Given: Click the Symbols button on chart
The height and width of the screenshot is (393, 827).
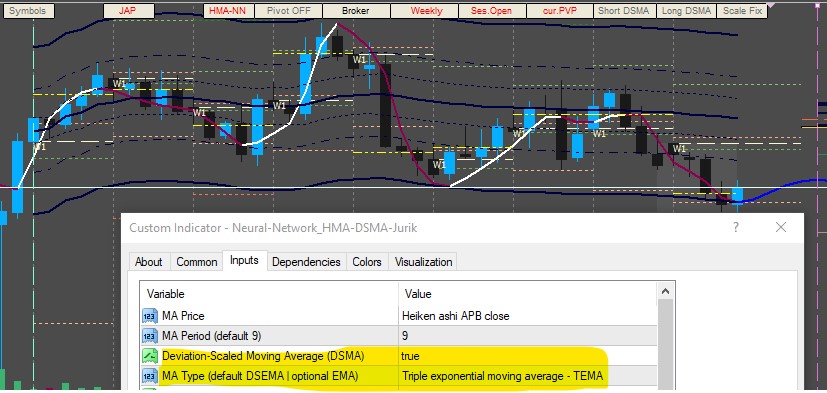Looking at the screenshot, I should [x=27, y=11].
